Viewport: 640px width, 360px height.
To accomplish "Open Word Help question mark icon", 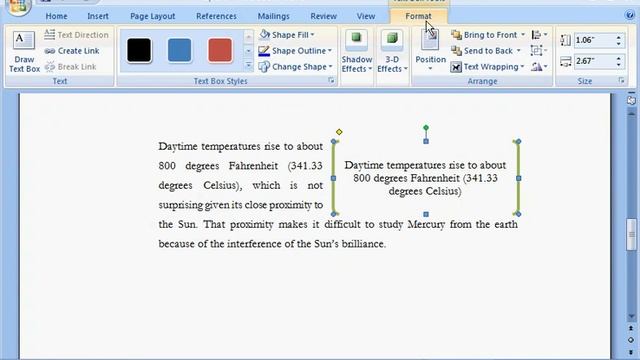I will pyautogui.click(x=630, y=16).
